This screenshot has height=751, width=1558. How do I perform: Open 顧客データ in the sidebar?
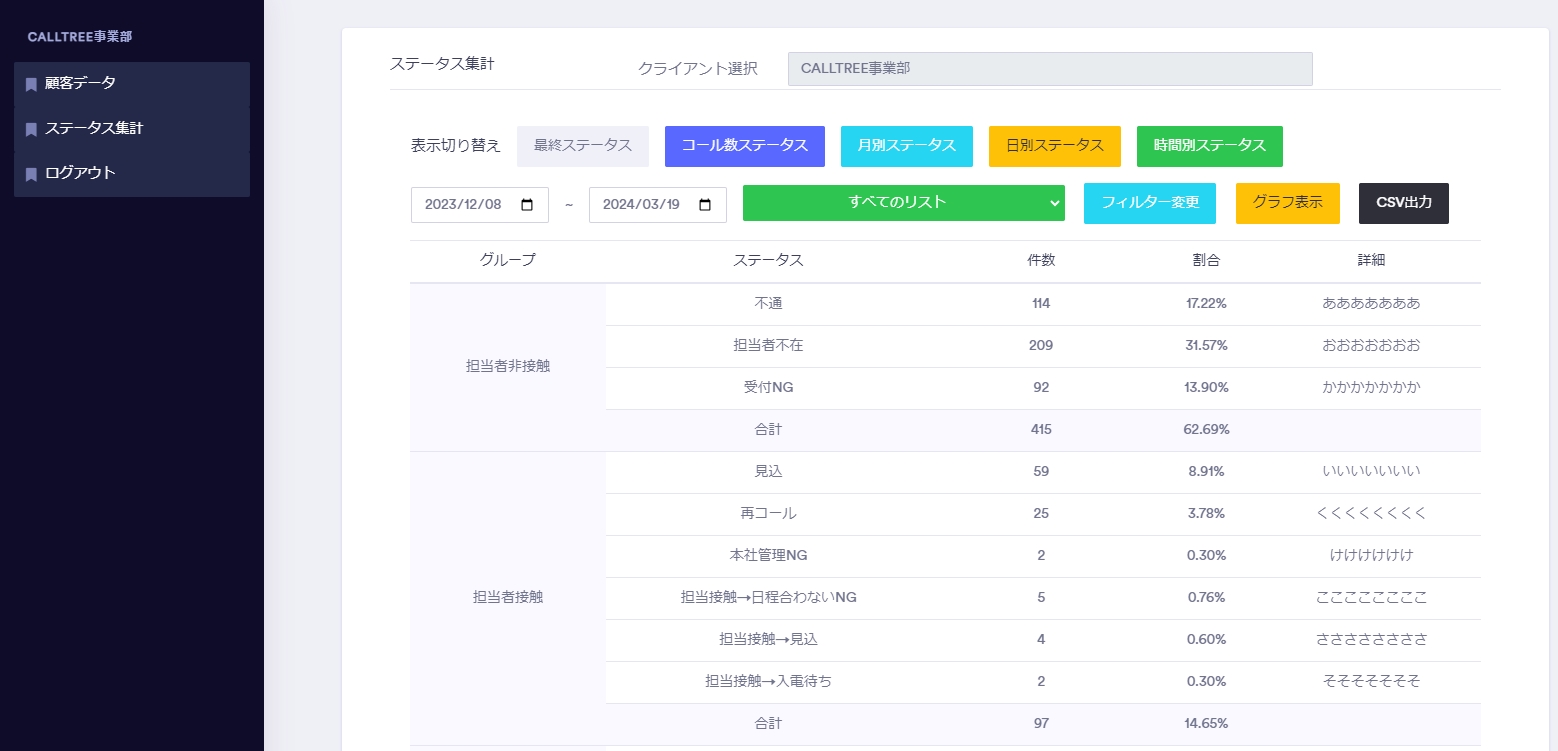[132, 83]
